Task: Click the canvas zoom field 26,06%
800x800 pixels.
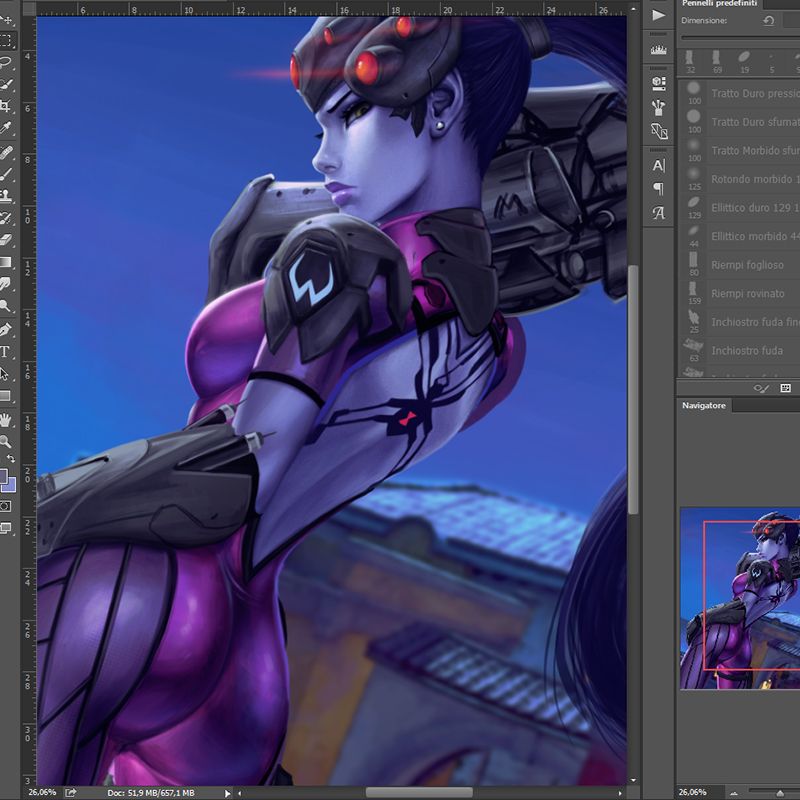Action: [x=42, y=792]
